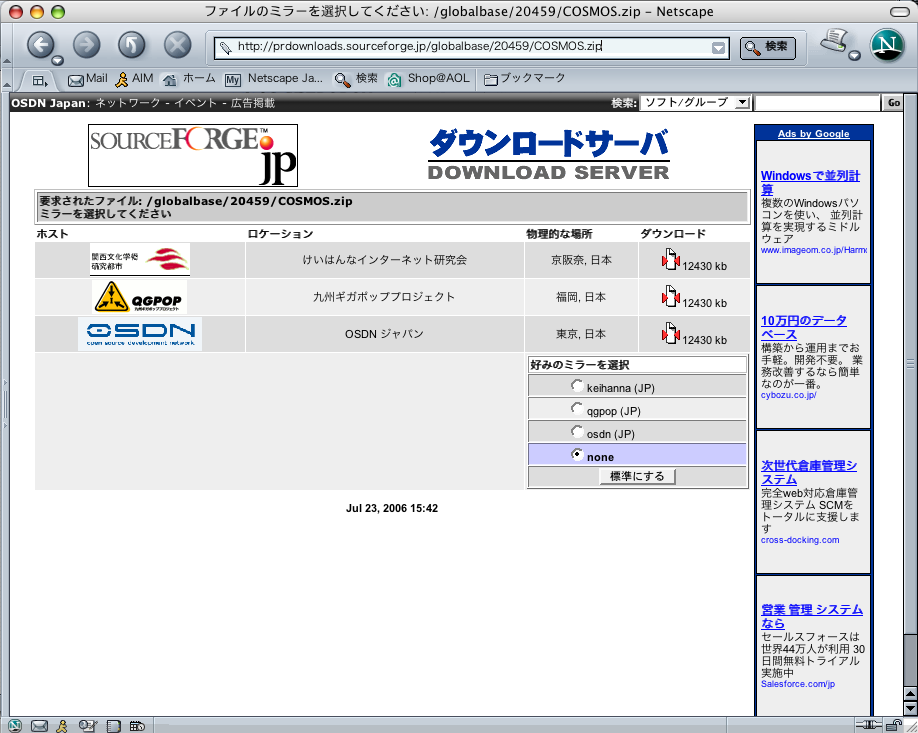918x733 pixels.
Task: Select the none mirror radio button
Action: [x=577, y=454]
